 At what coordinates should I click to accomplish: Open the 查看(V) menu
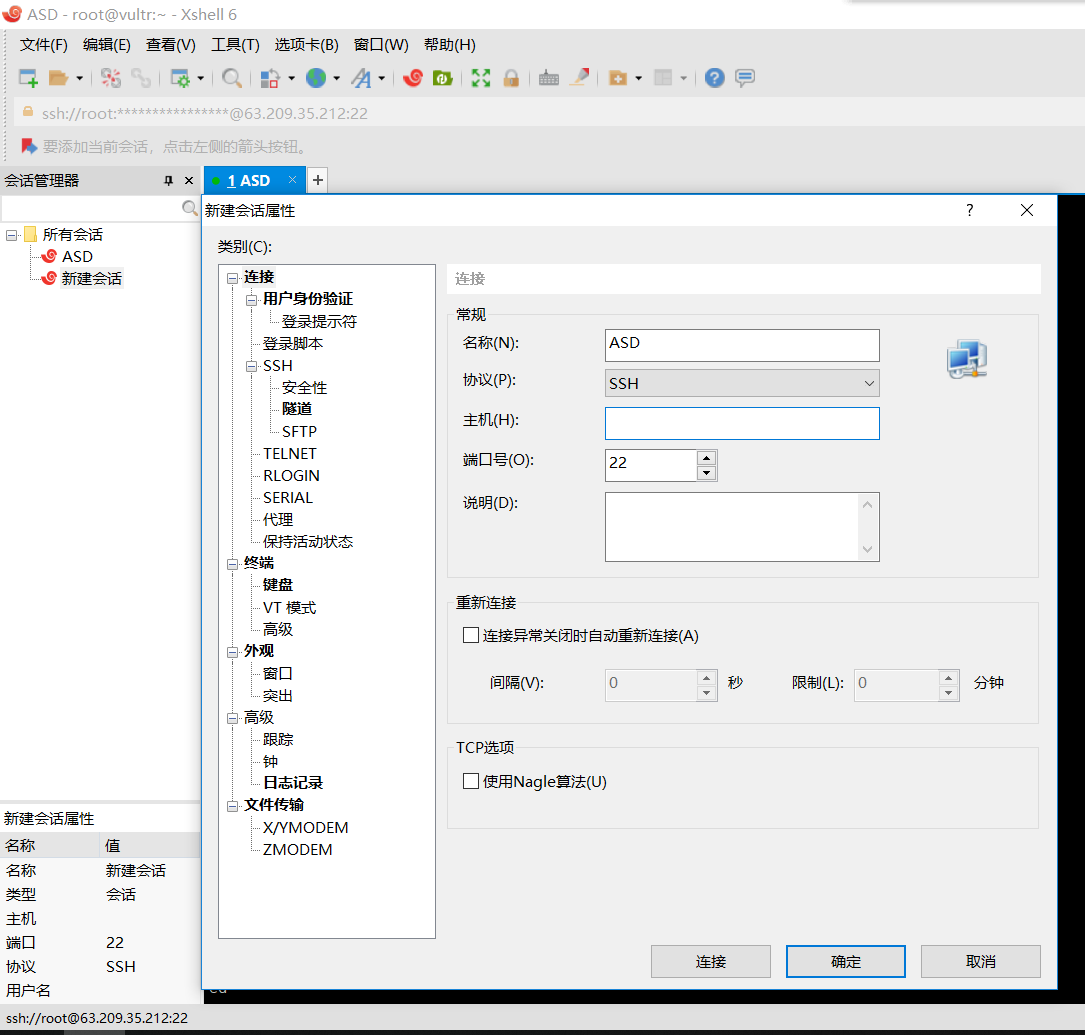171,45
